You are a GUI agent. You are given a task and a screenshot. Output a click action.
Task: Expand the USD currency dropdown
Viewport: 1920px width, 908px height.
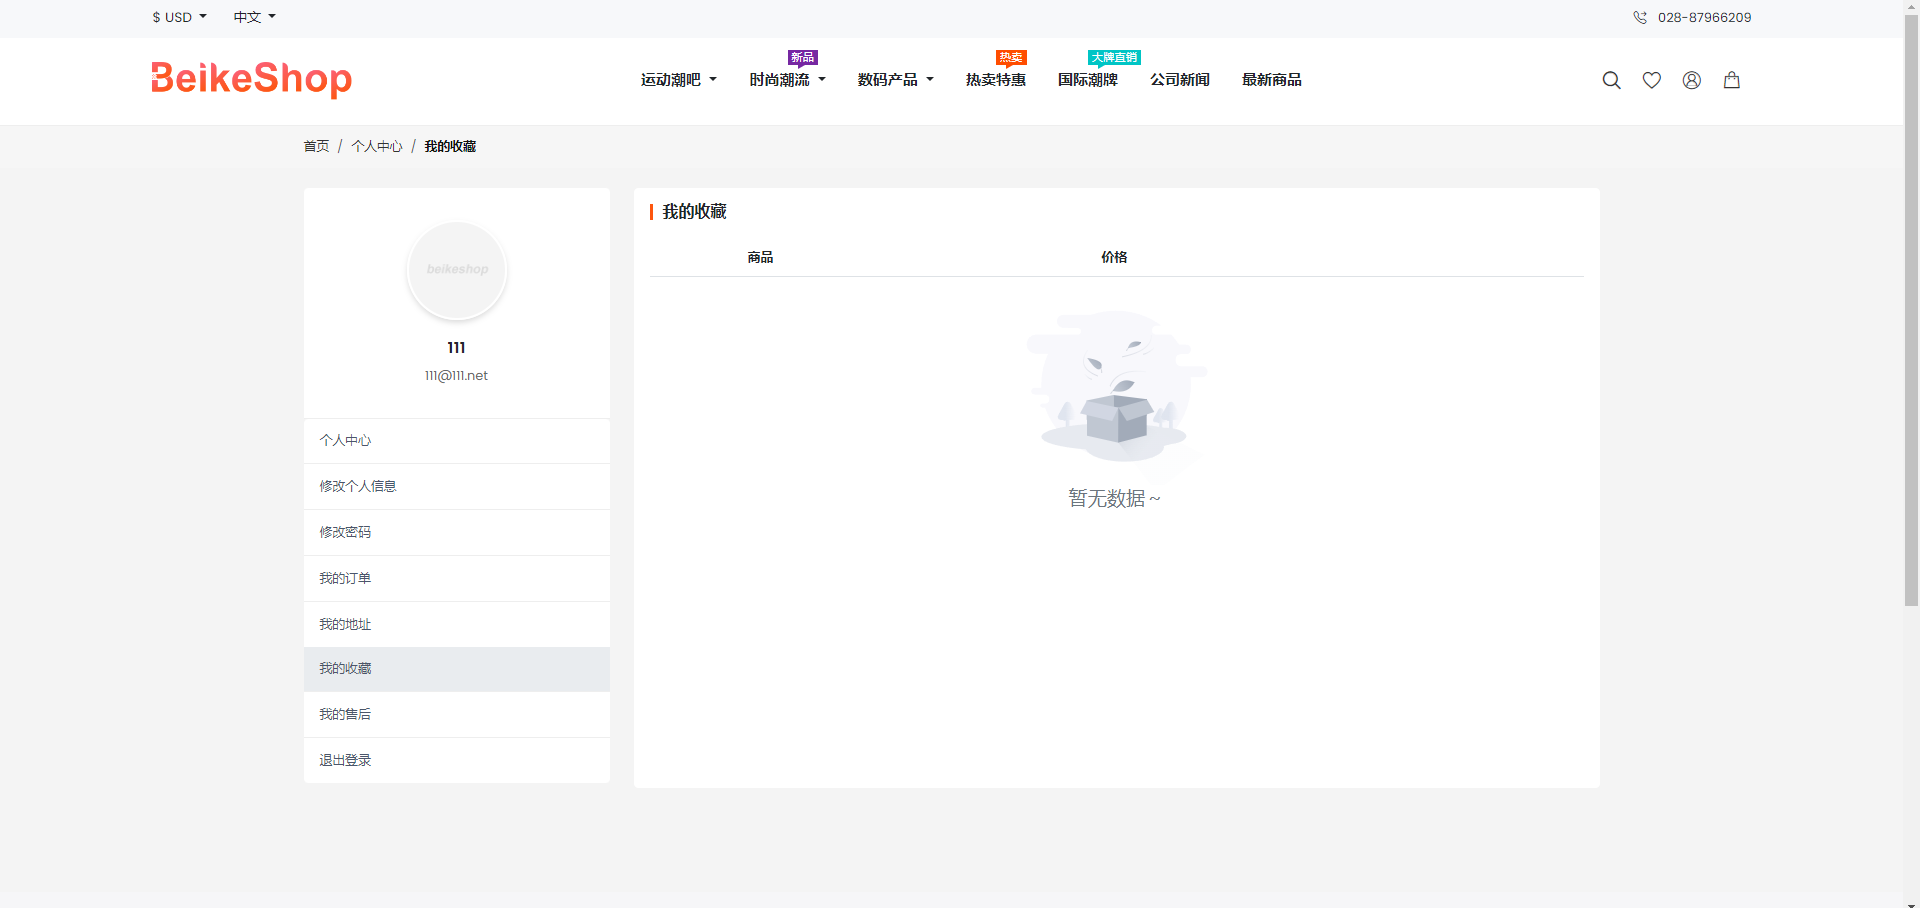point(179,17)
